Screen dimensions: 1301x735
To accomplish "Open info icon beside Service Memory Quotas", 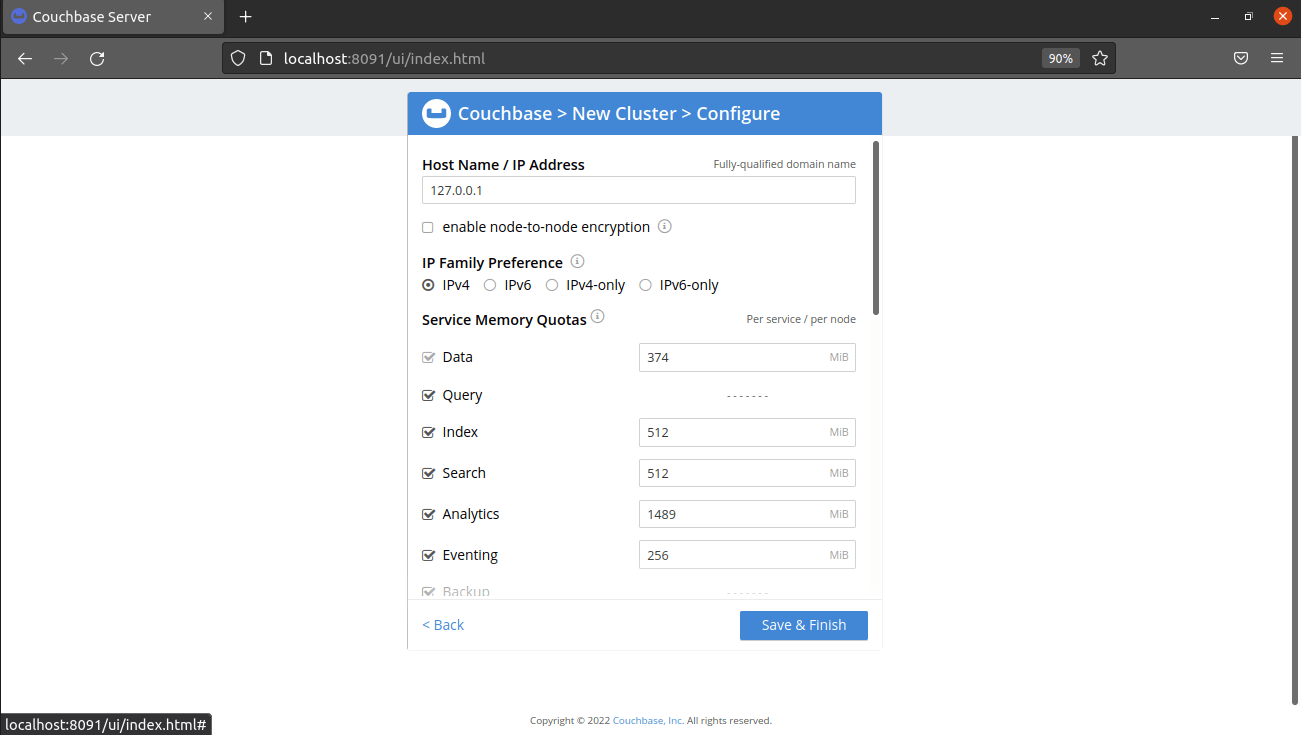I will tap(598, 316).
